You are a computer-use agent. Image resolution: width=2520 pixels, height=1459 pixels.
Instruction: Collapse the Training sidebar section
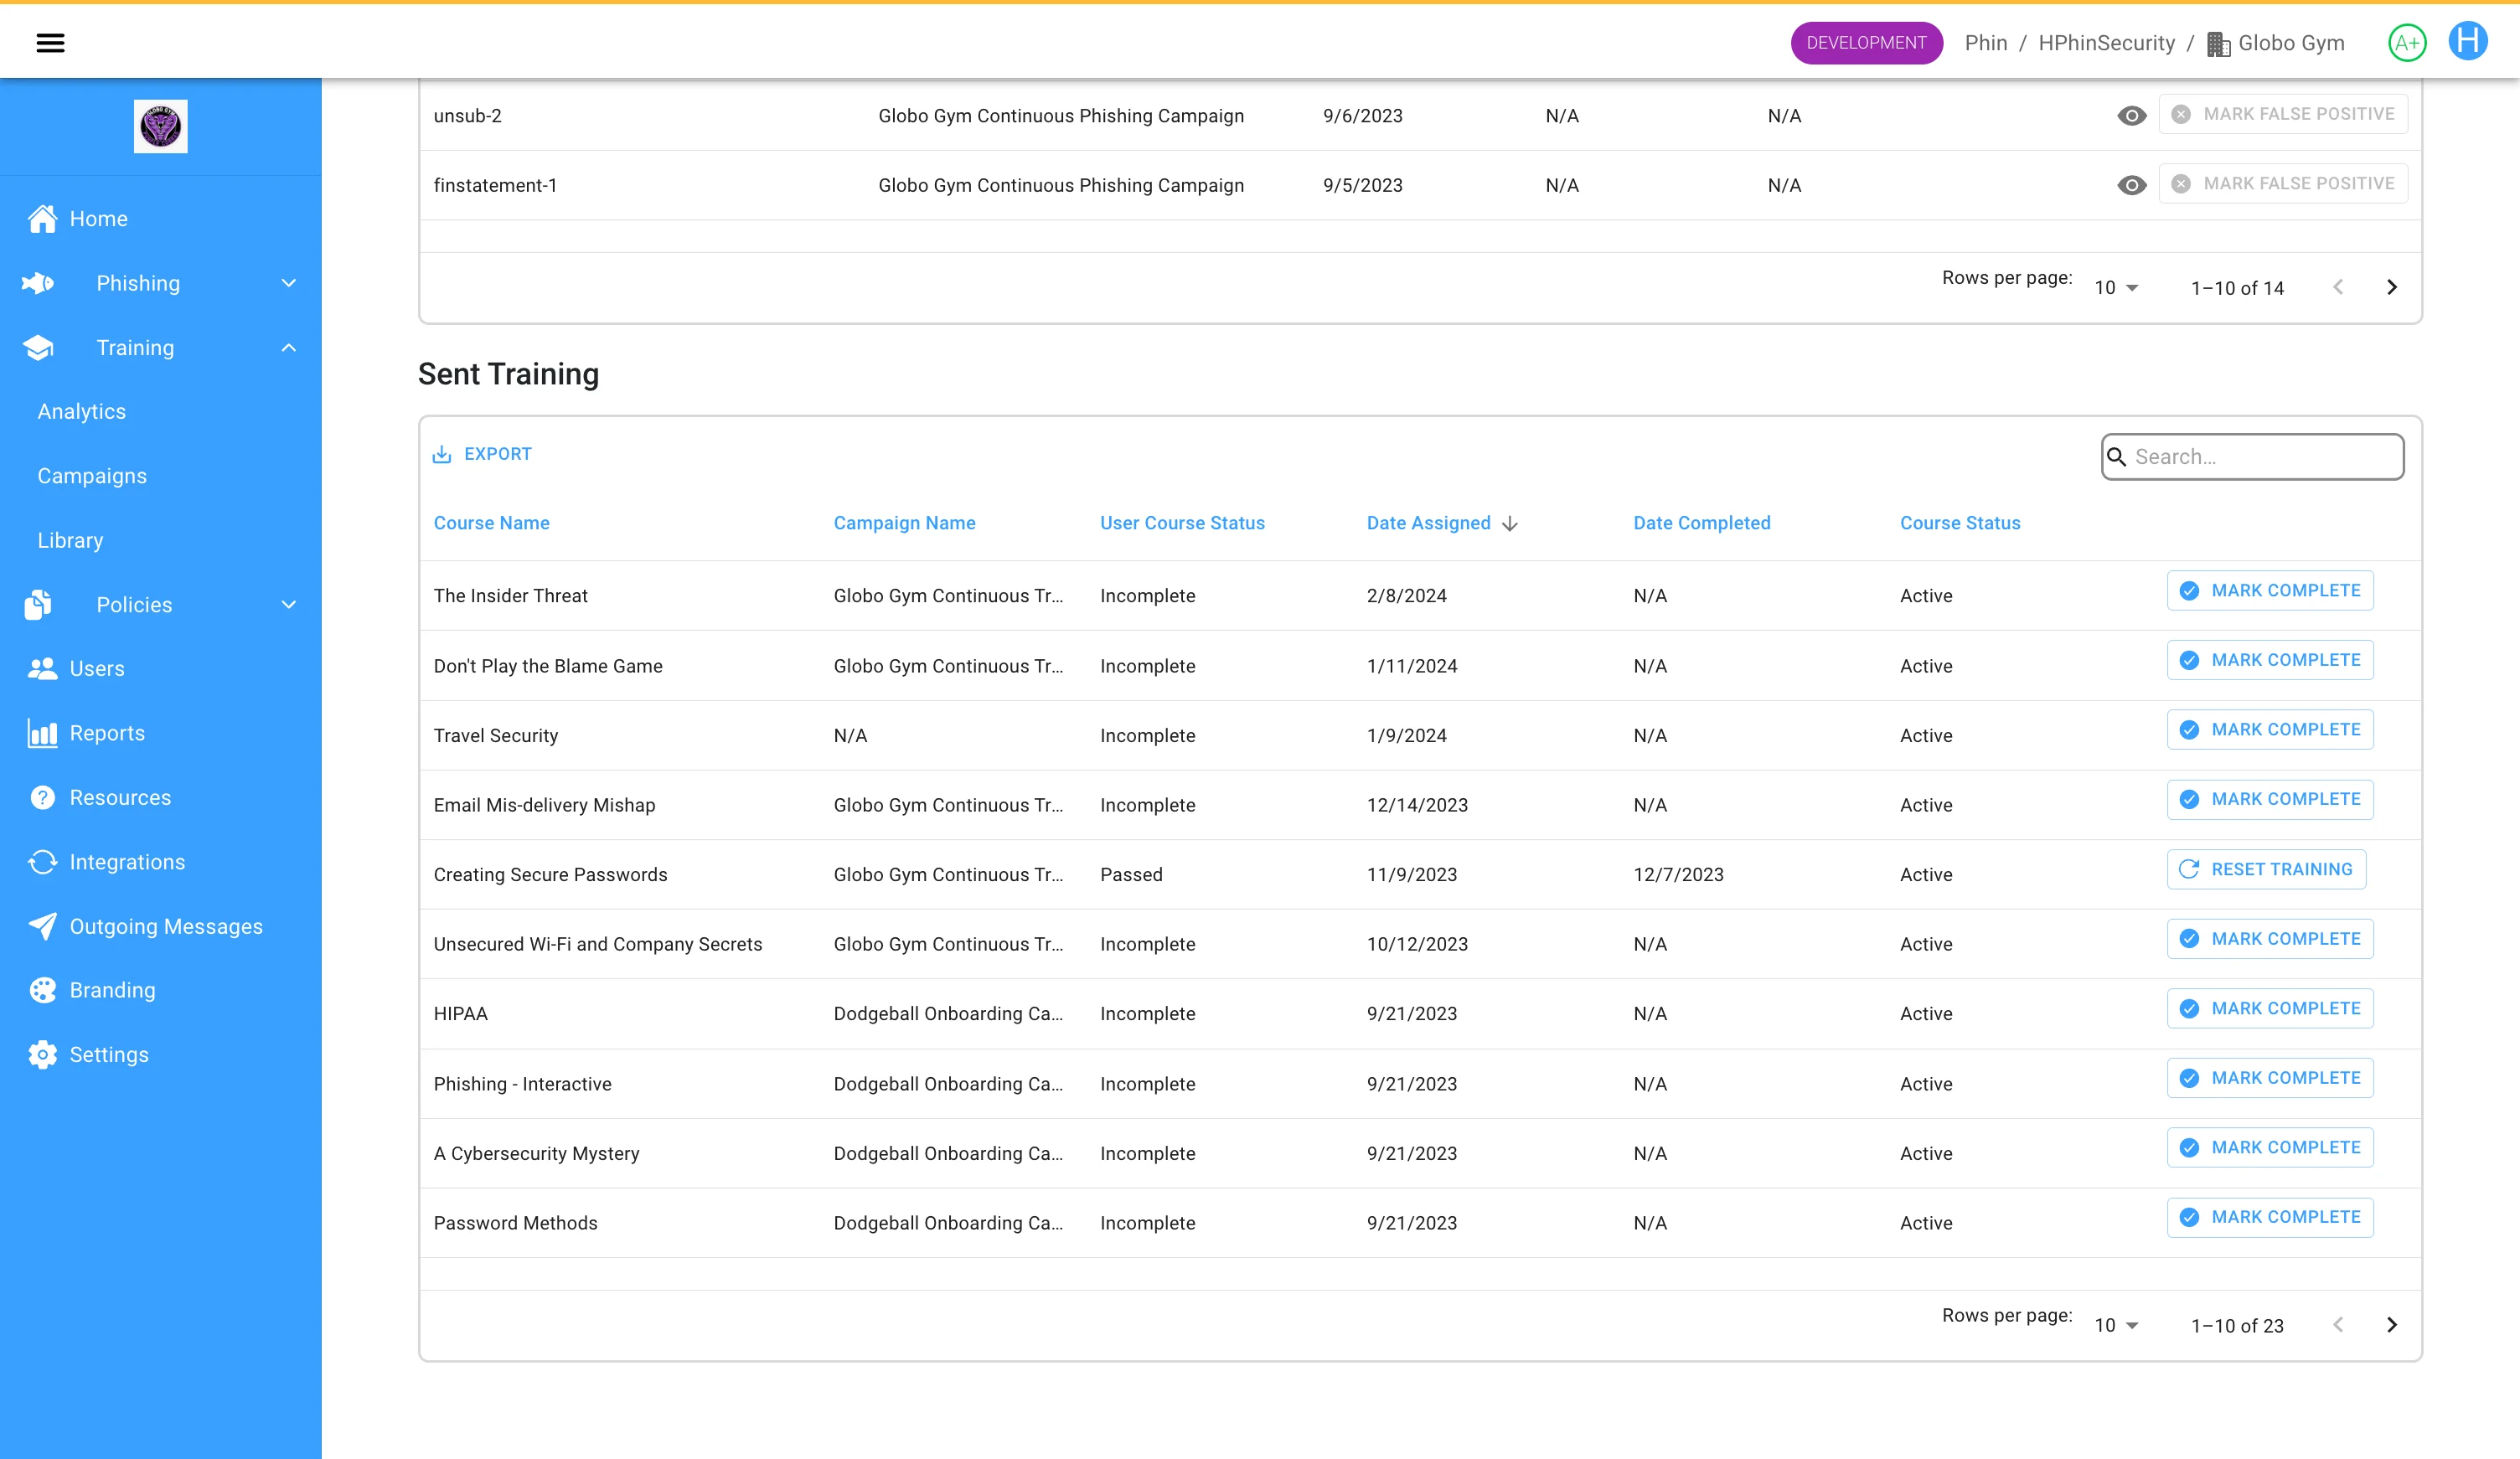[288, 348]
